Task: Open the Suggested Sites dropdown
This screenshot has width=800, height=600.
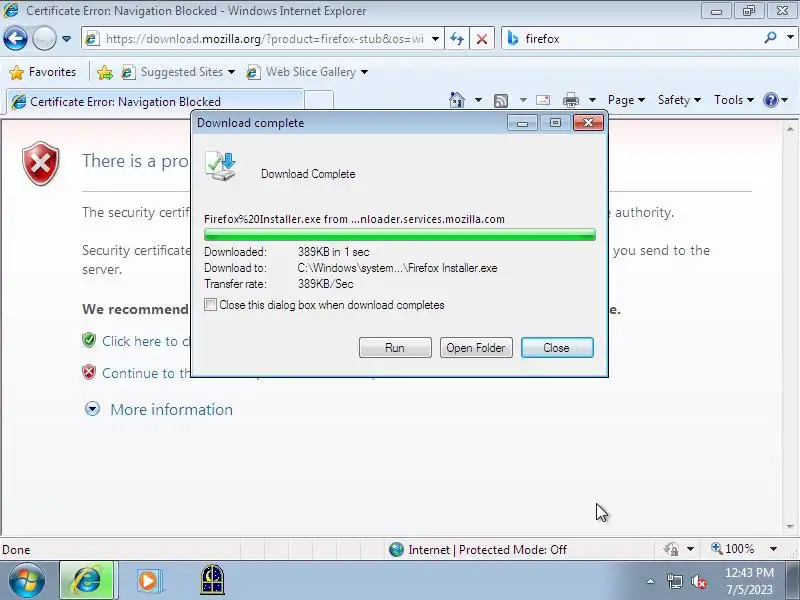Action: coord(178,72)
